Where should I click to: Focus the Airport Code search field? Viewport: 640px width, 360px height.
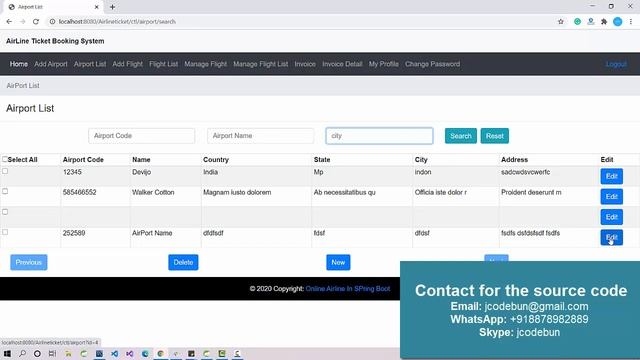141,136
